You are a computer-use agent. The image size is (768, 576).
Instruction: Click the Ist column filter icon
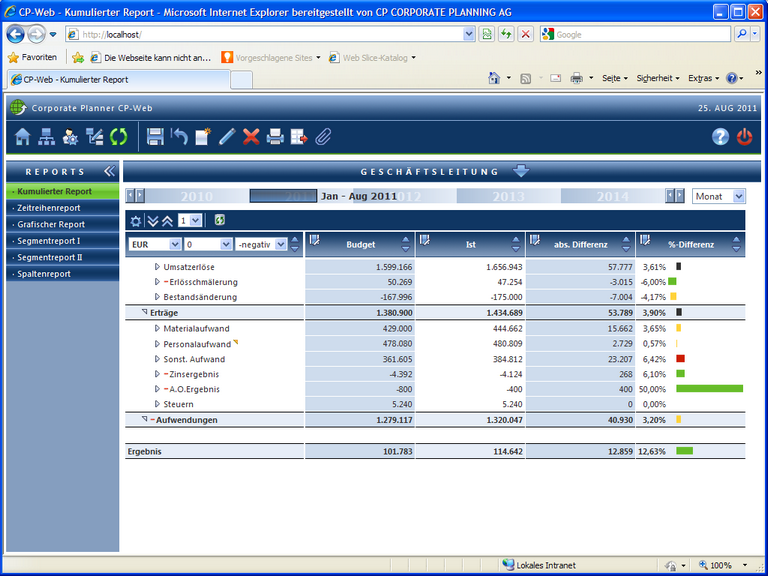(424, 240)
